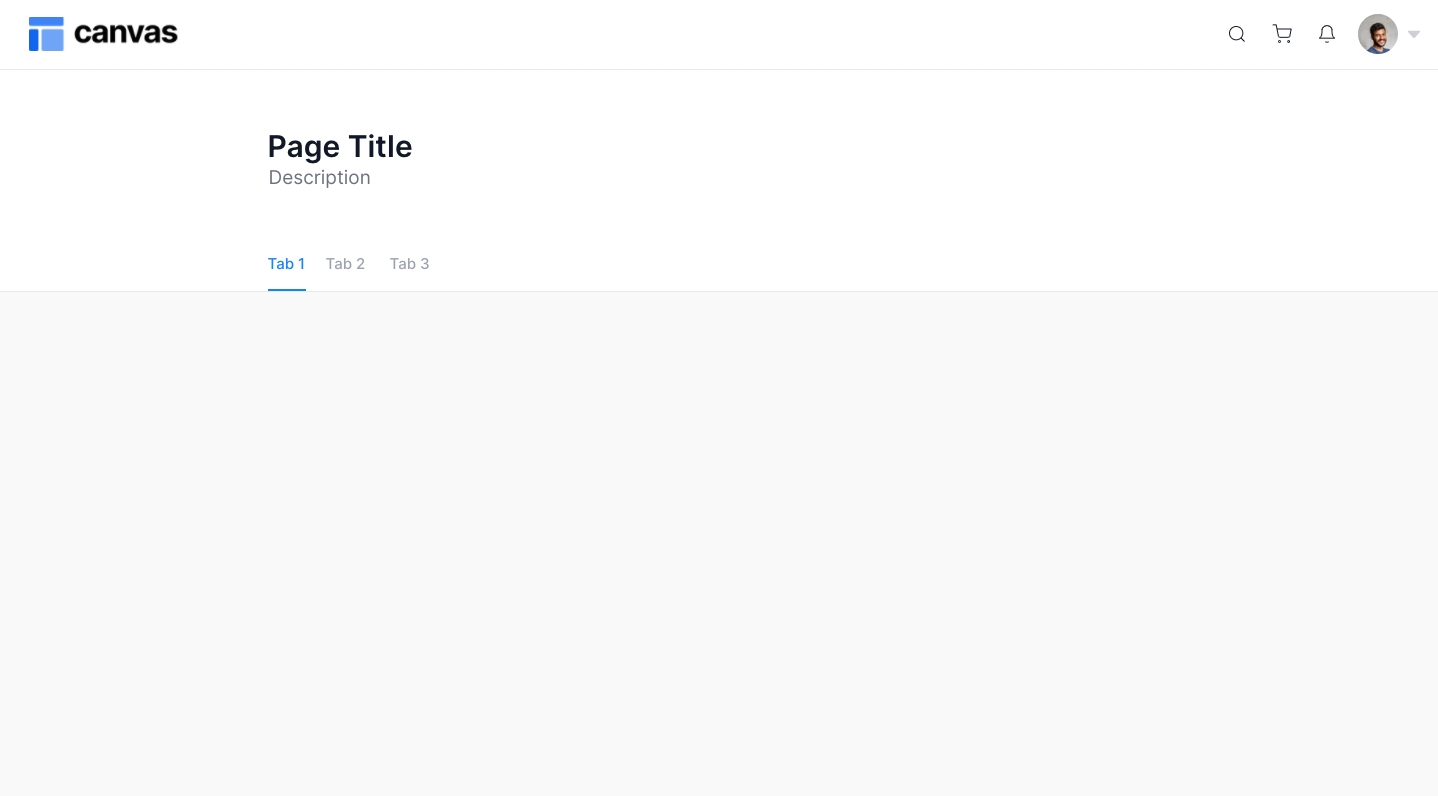Screen dimensions: 1438x796
Task: Open the shopping cart
Action: pyautogui.click(x=1282, y=34)
